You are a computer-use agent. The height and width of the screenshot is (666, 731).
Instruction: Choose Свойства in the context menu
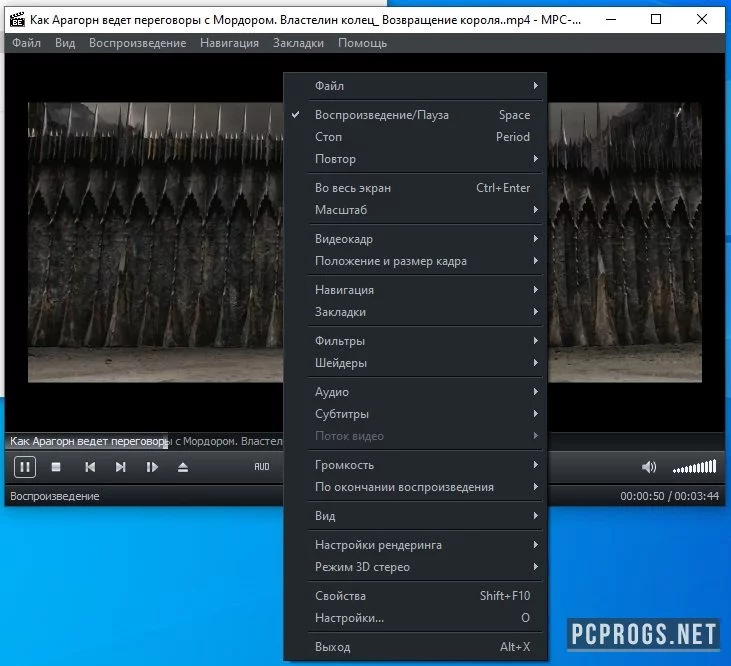[x=415, y=596]
